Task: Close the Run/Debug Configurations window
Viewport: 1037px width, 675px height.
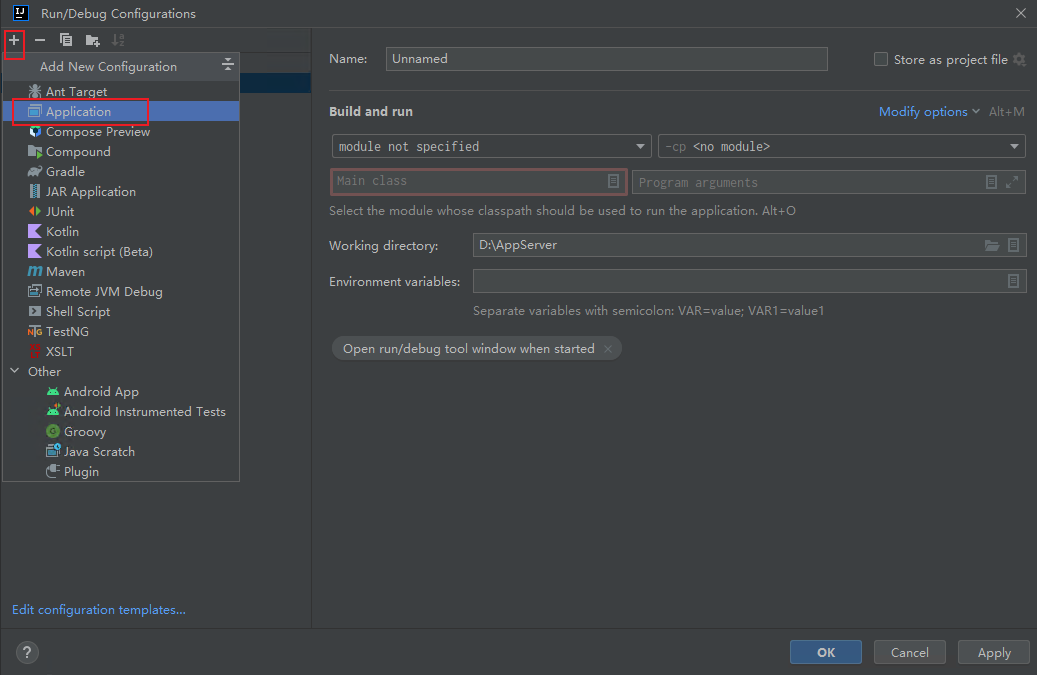Action: click(1020, 13)
